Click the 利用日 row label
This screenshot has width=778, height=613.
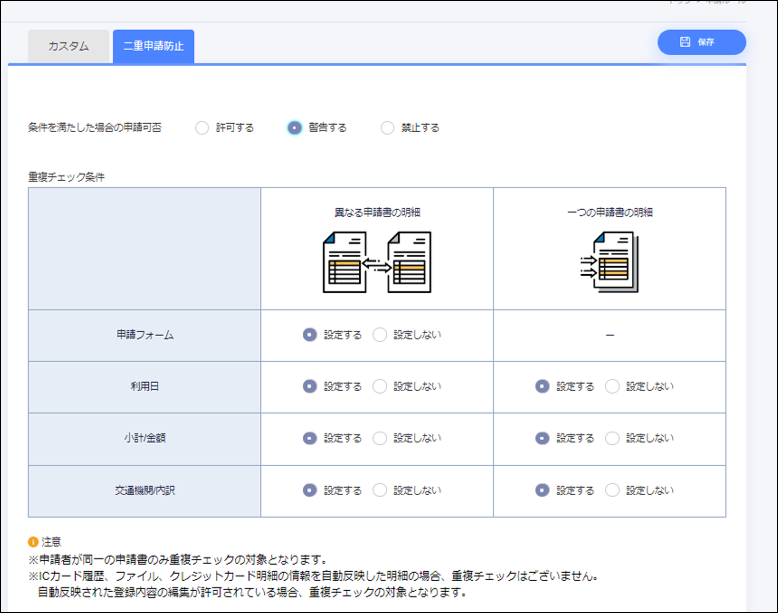[145, 387]
